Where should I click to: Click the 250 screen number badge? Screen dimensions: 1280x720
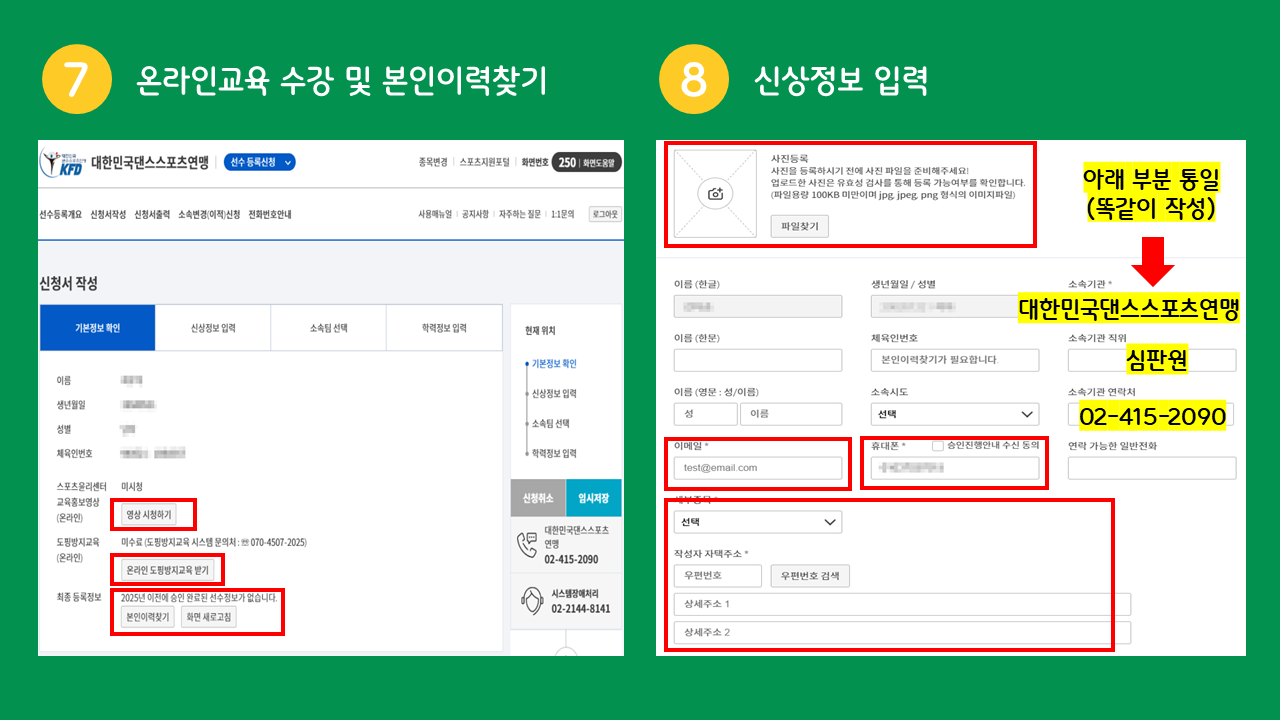point(566,162)
